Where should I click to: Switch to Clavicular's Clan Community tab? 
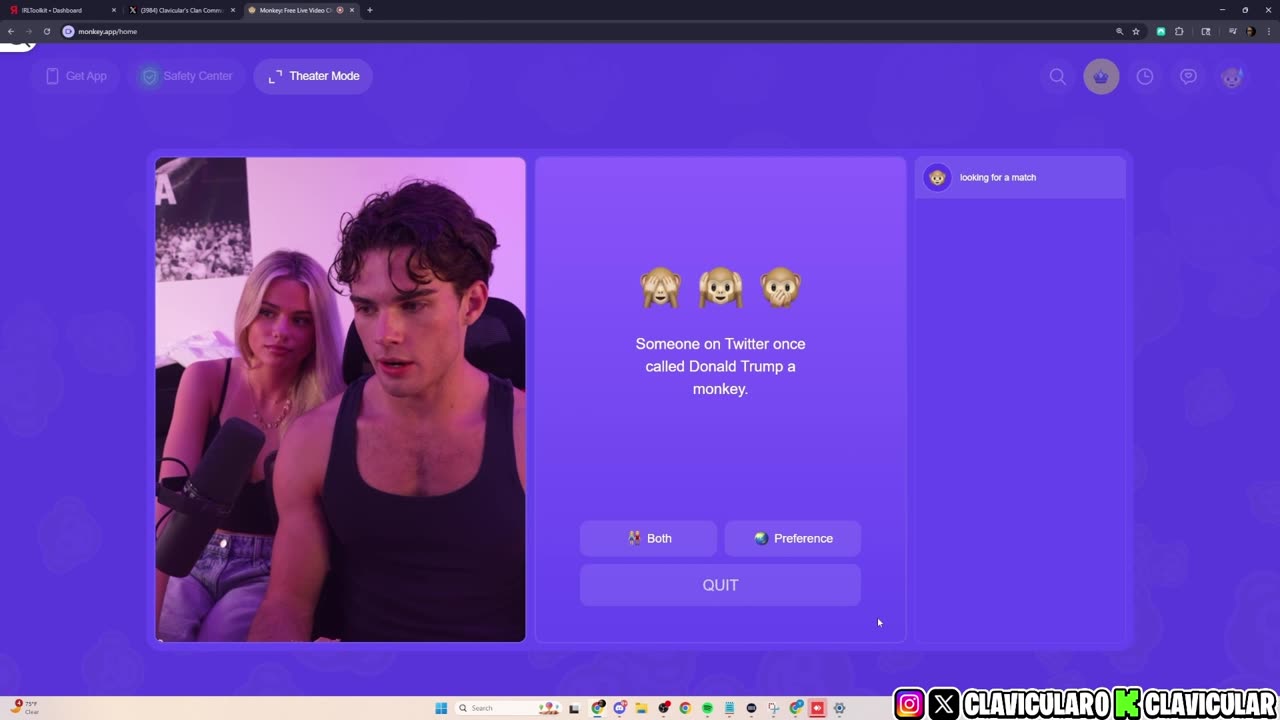click(181, 10)
